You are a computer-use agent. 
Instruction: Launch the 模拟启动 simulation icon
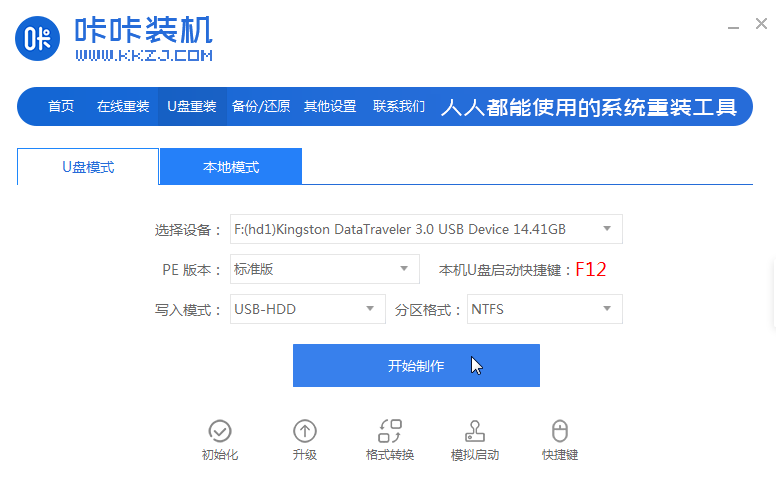[475, 431]
